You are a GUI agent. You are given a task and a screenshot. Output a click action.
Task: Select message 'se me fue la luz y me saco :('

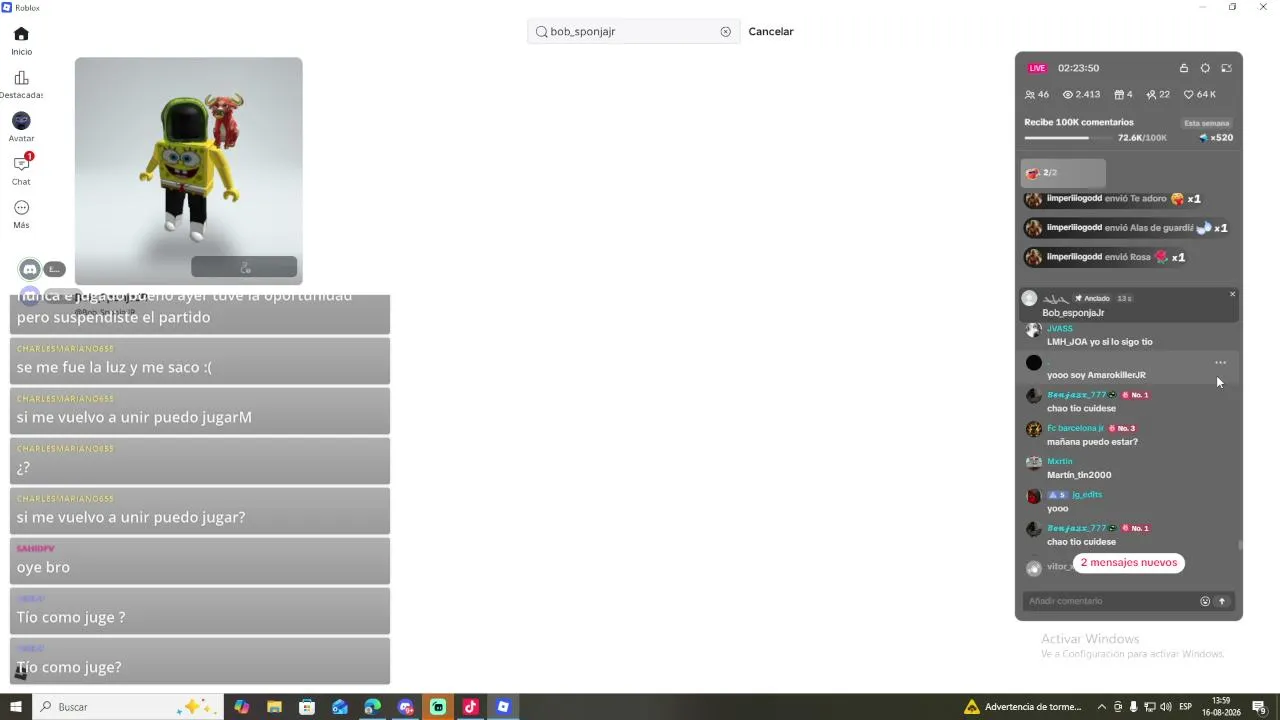click(x=200, y=361)
